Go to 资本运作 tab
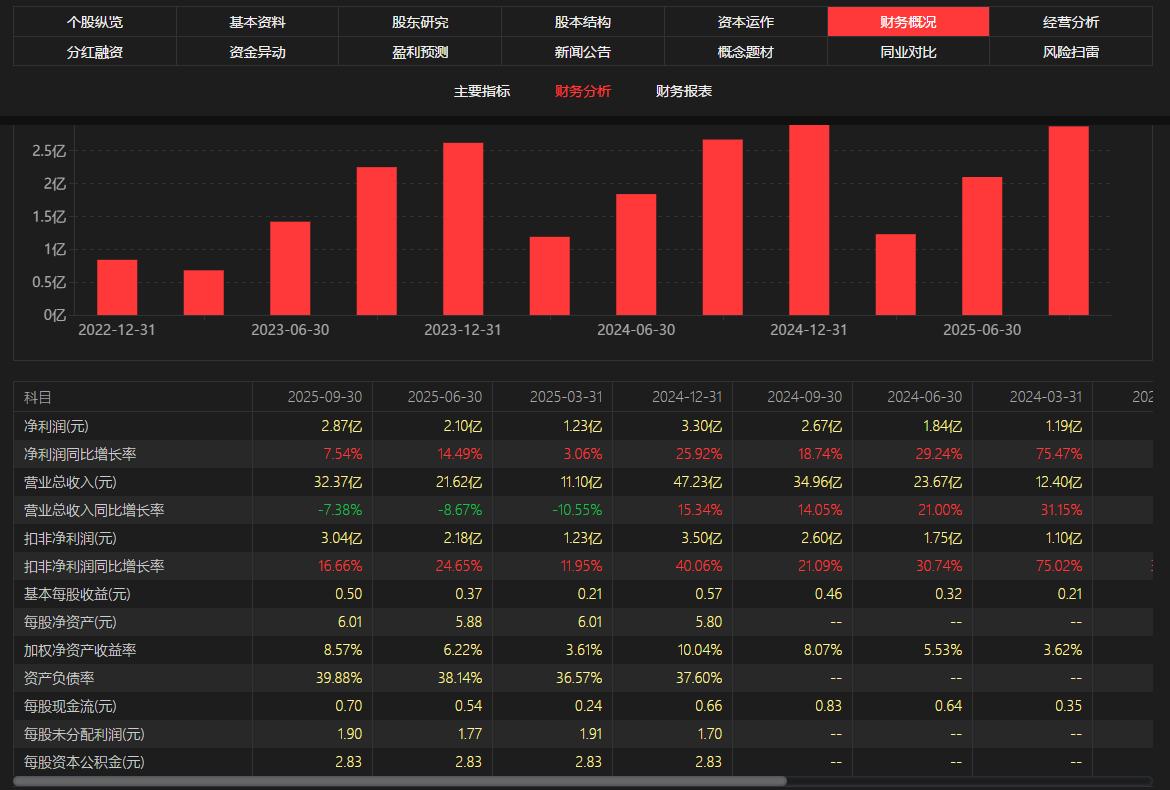1170x790 pixels. tap(745, 22)
